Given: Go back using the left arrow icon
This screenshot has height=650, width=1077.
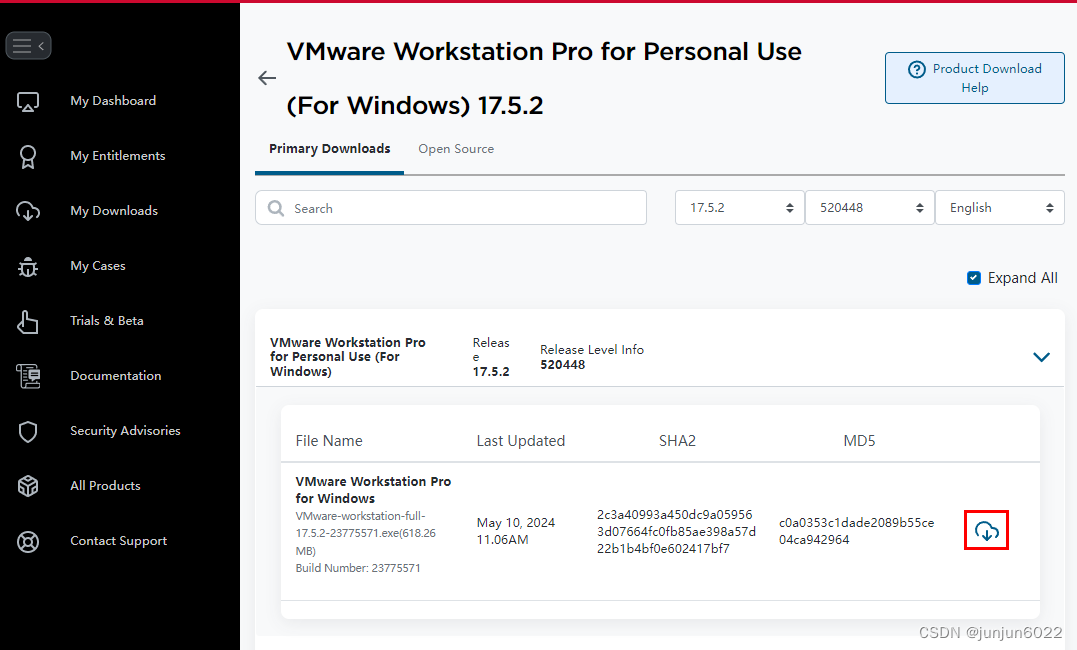Looking at the screenshot, I should (267, 78).
